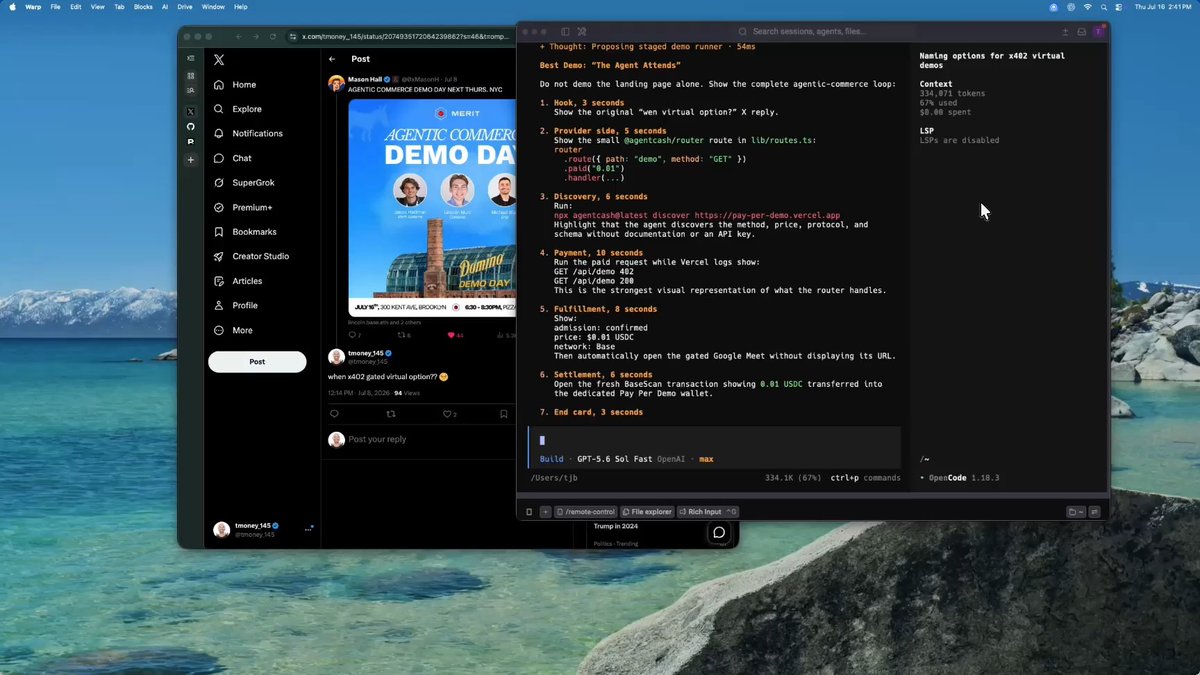Open SuperGrok in X sidebar
This screenshot has width=1200, height=675.
(245, 183)
